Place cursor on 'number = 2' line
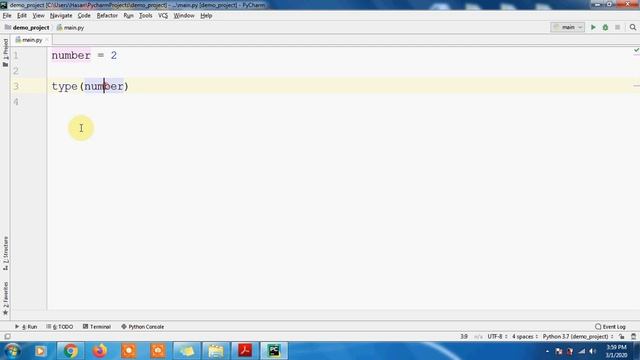This screenshot has width=640, height=360. click(84, 55)
